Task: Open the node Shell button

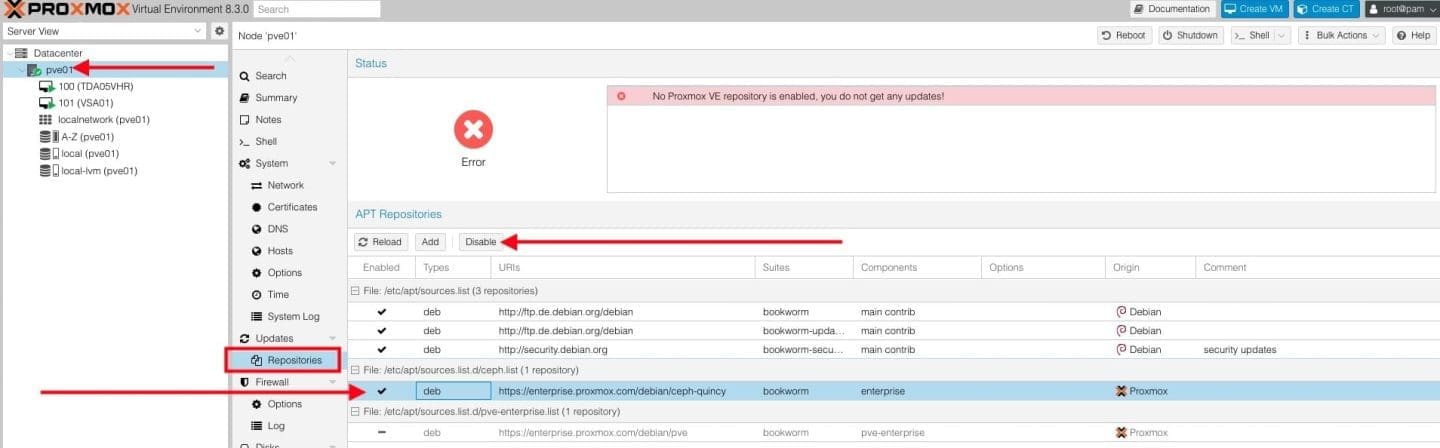Action: [1251, 35]
